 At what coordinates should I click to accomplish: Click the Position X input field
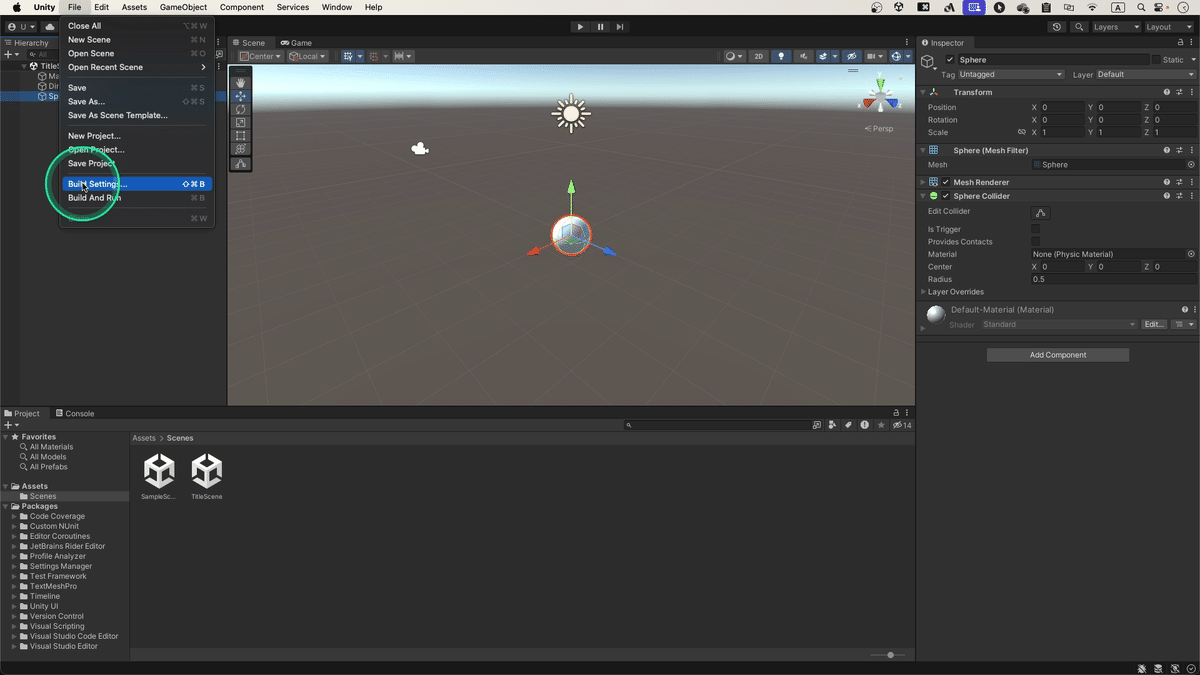[x=1063, y=107]
